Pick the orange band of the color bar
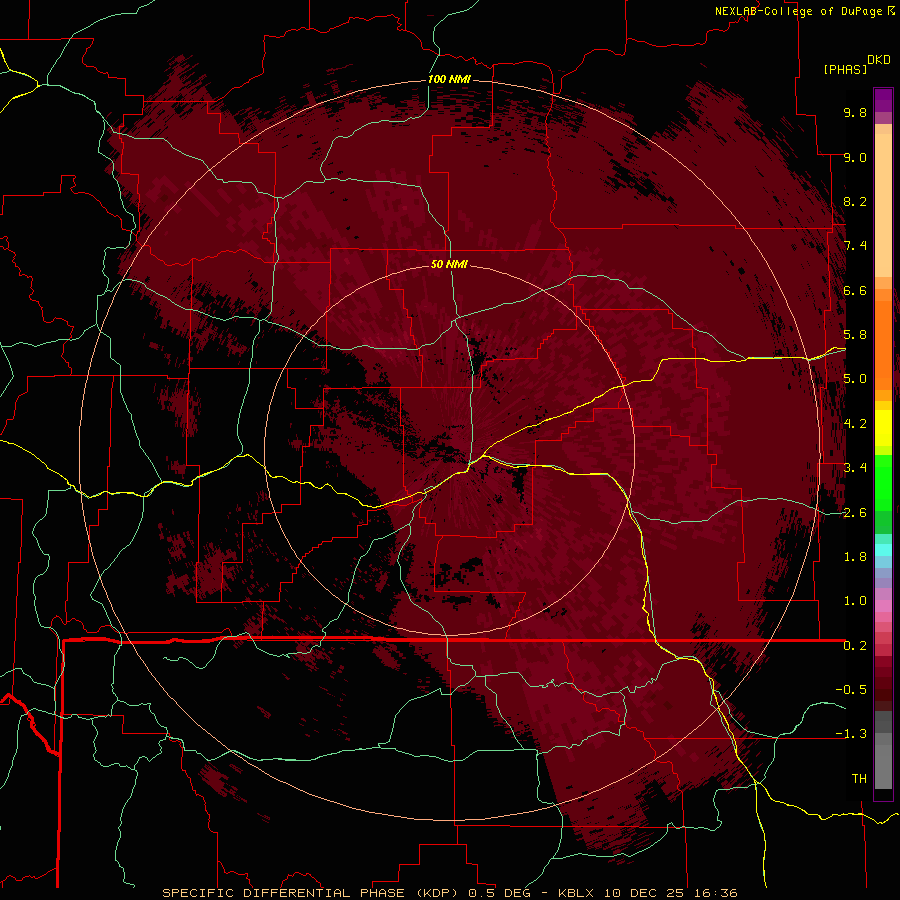Viewport: 900px width, 900px height. click(x=883, y=344)
